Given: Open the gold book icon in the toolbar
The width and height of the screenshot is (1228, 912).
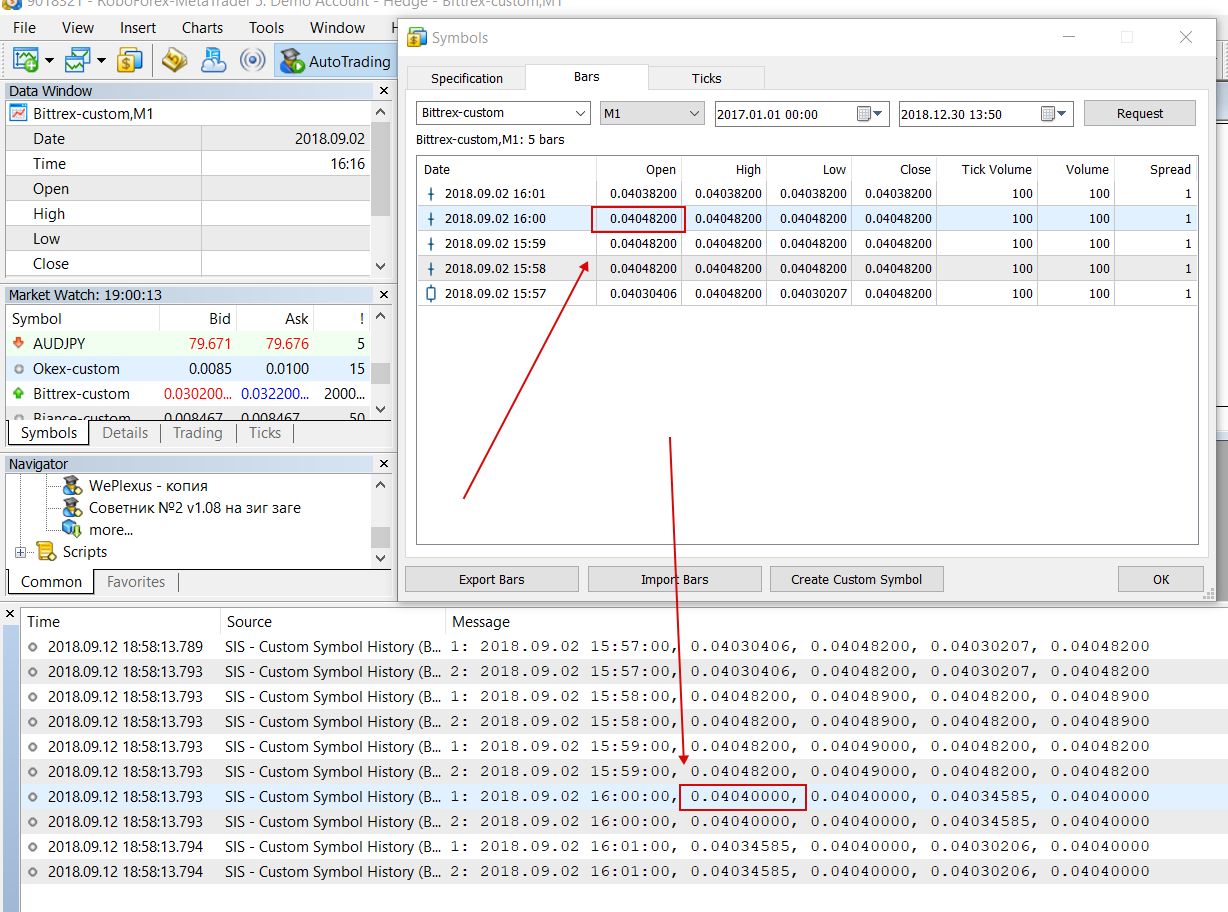Looking at the screenshot, I should coord(175,60).
